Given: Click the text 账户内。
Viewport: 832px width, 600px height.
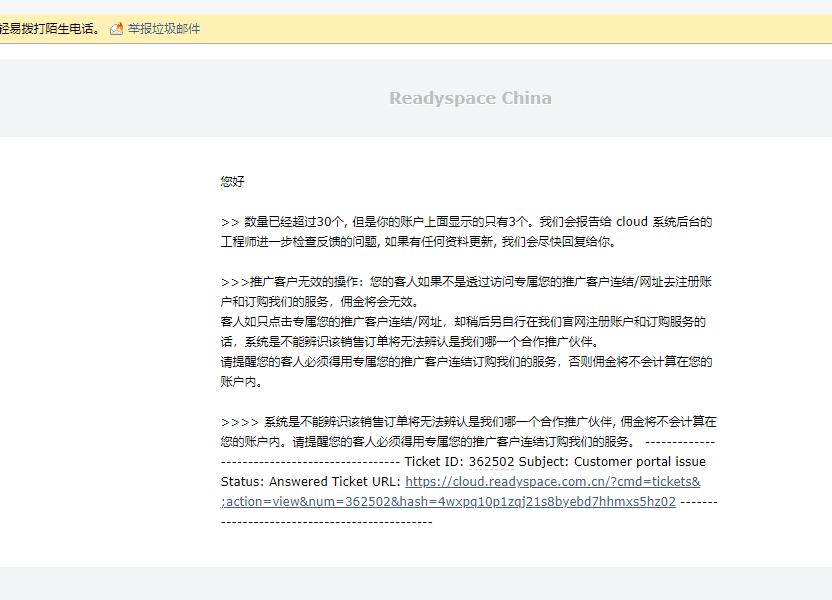Looking at the screenshot, I should pos(241,381).
